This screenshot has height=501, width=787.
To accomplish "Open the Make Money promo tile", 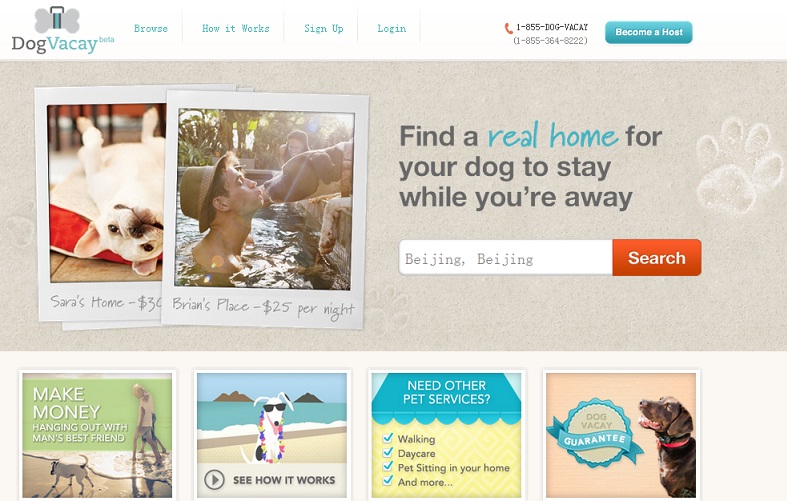I will 97,435.
